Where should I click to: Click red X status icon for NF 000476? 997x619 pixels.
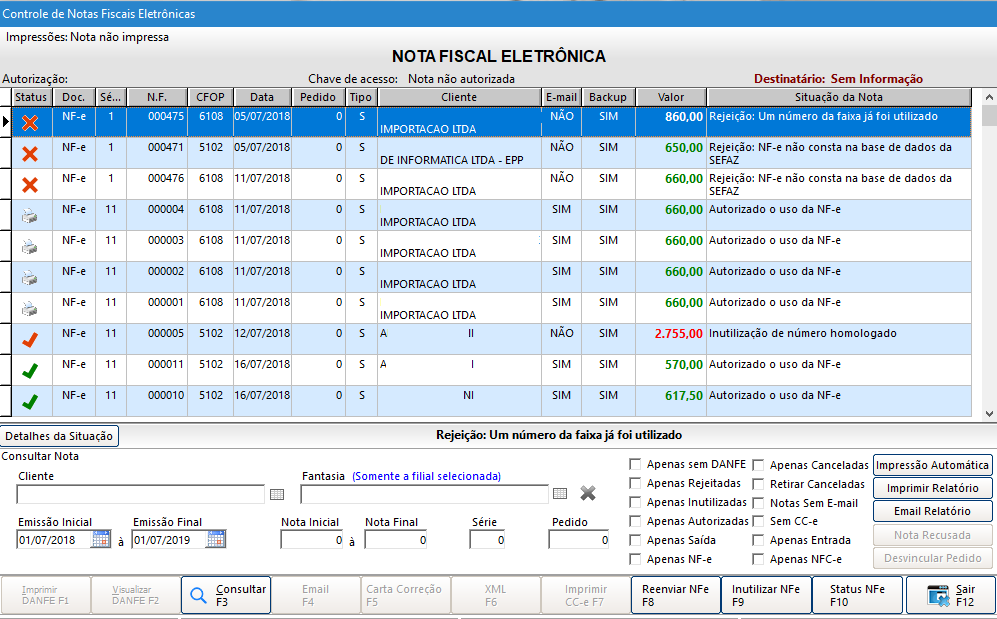click(30, 184)
